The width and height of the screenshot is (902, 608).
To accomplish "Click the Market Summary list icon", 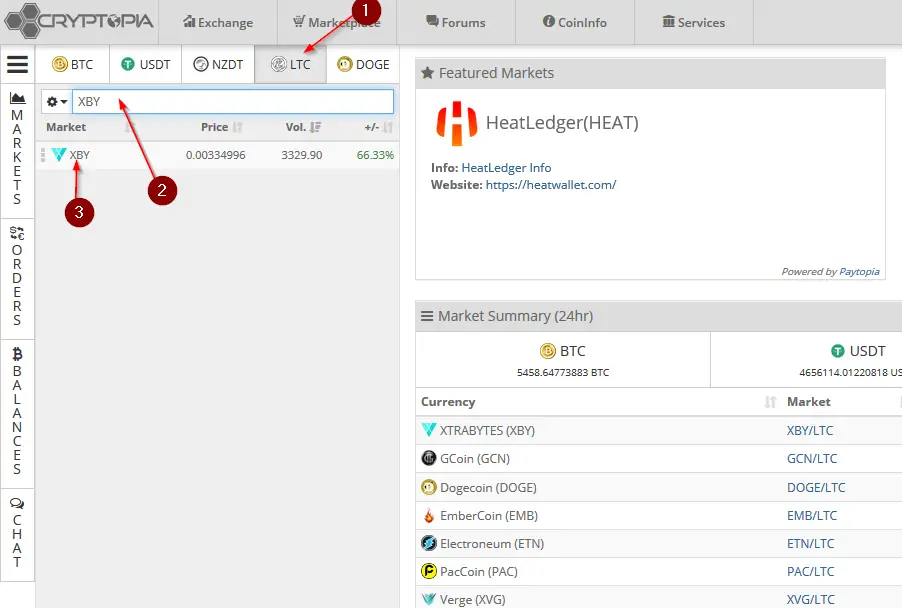I will click(427, 316).
